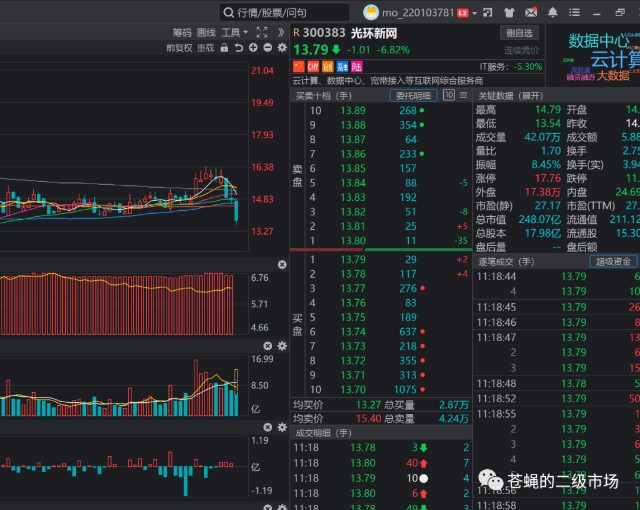
Task: Open the mail messages icon
Action: [x=531, y=12]
